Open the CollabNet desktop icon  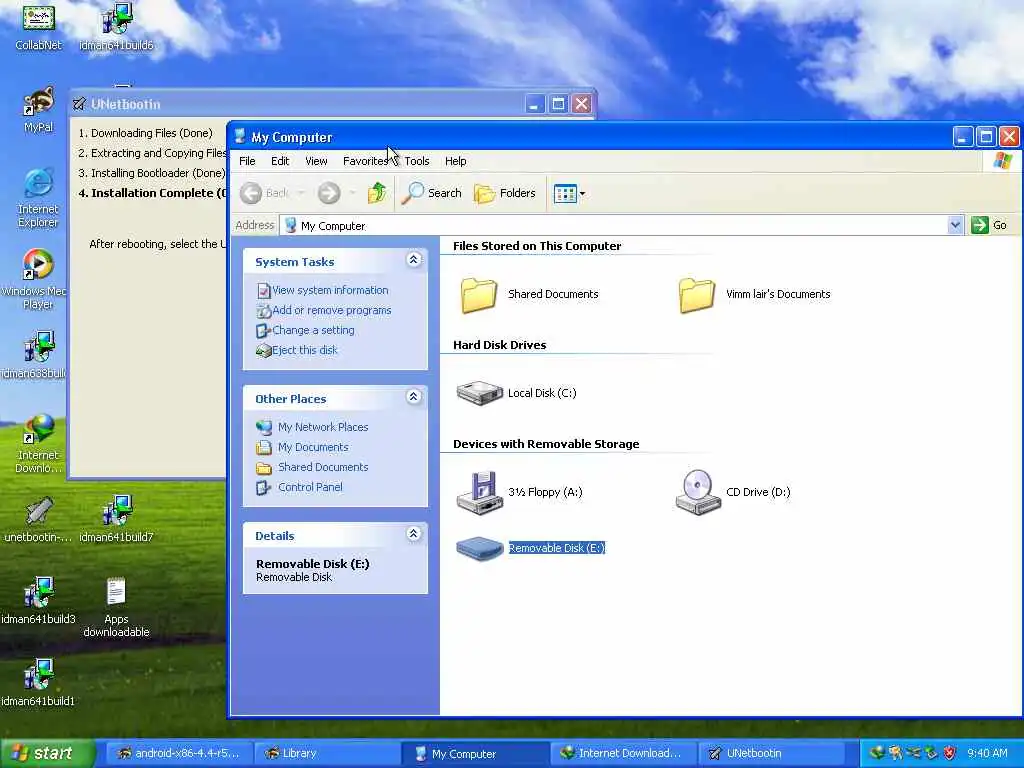click(38, 26)
